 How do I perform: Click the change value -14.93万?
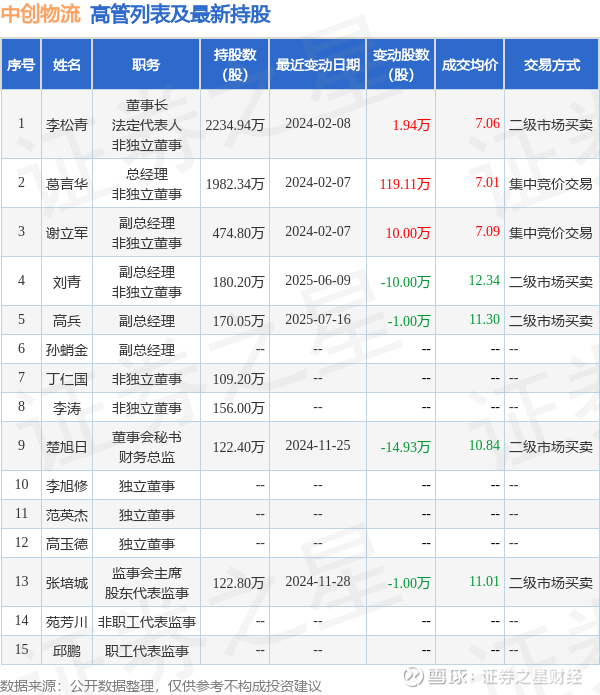405,447
